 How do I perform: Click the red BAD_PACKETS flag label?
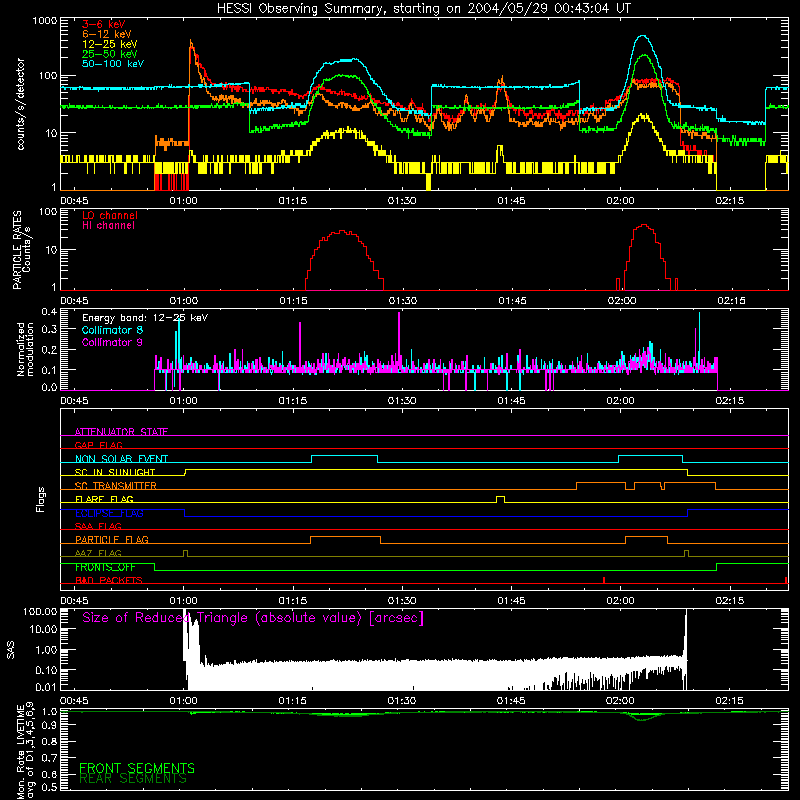108,580
